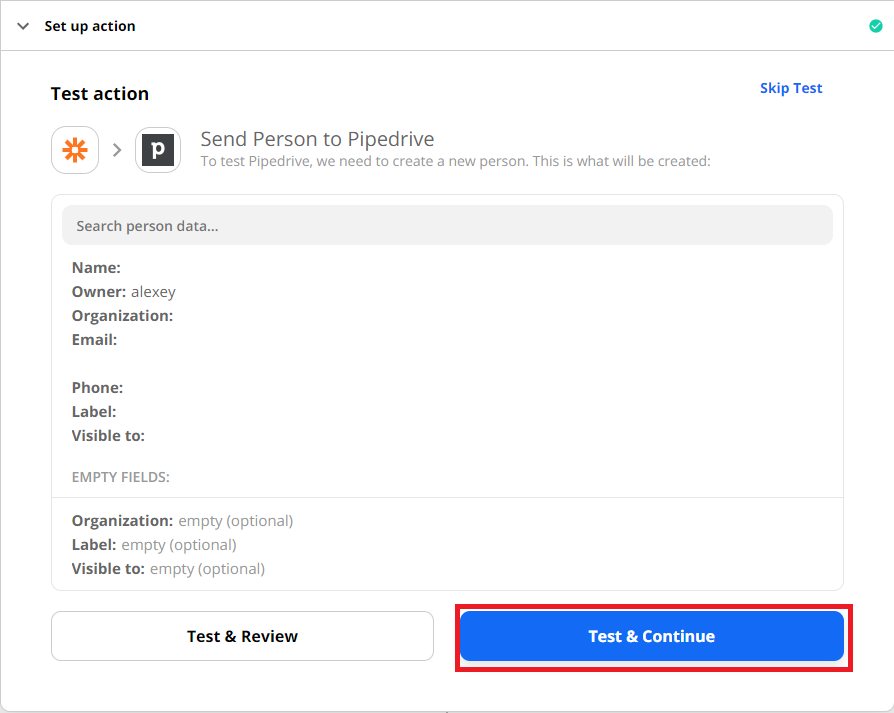The width and height of the screenshot is (894, 713).
Task: Click the Pipedrive app icon
Action: [158, 150]
